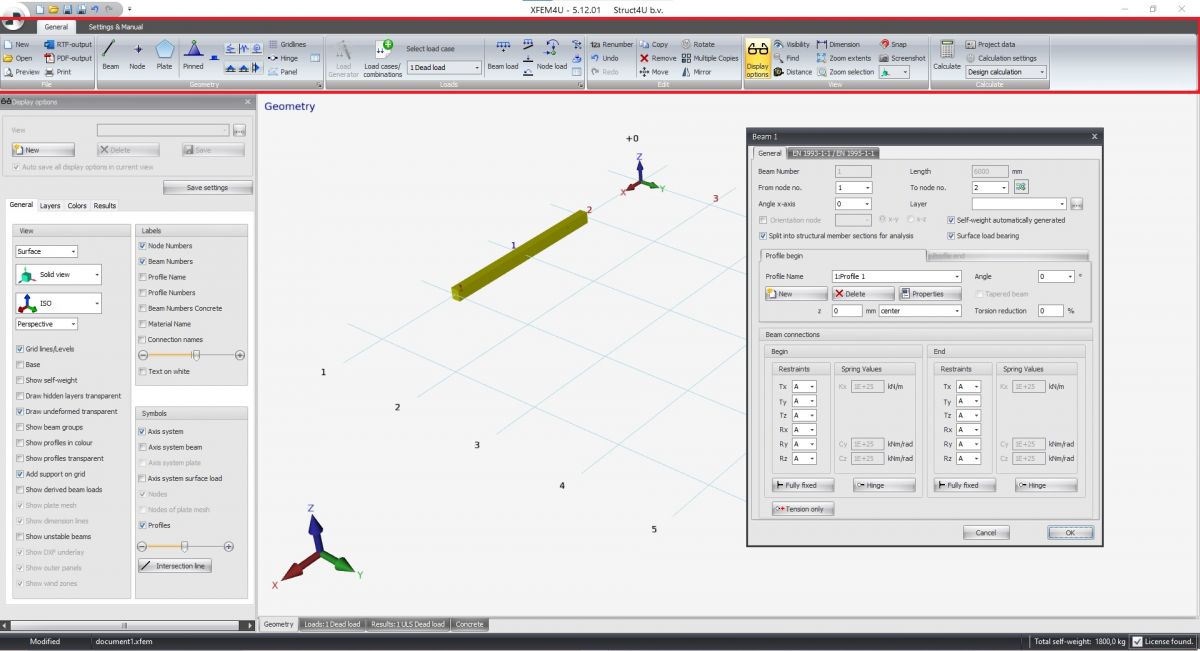This screenshot has width=1200, height=651.
Task: Enable Show self-weight checkbox
Action: (x=21, y=380)
